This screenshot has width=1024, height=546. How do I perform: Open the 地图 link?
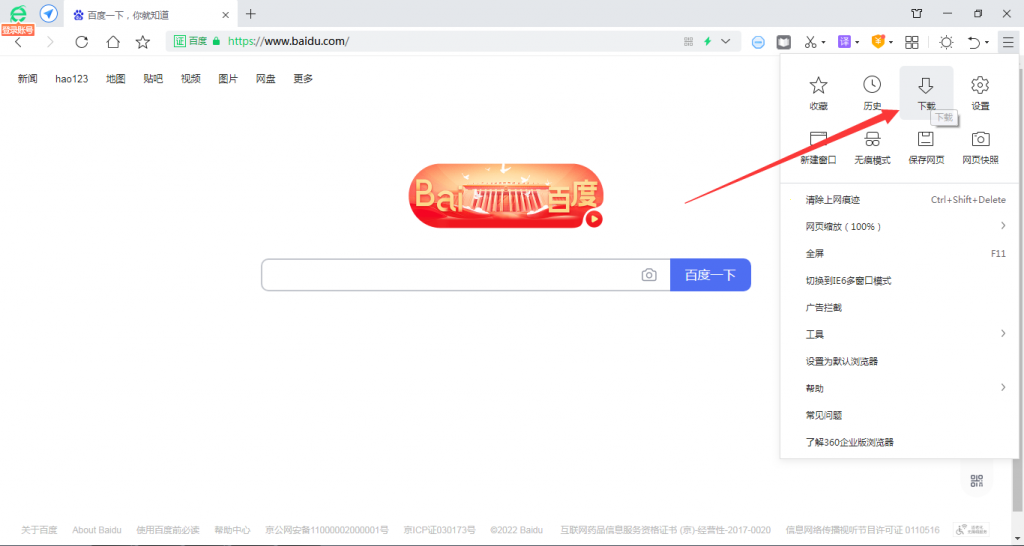pos(116,78)
